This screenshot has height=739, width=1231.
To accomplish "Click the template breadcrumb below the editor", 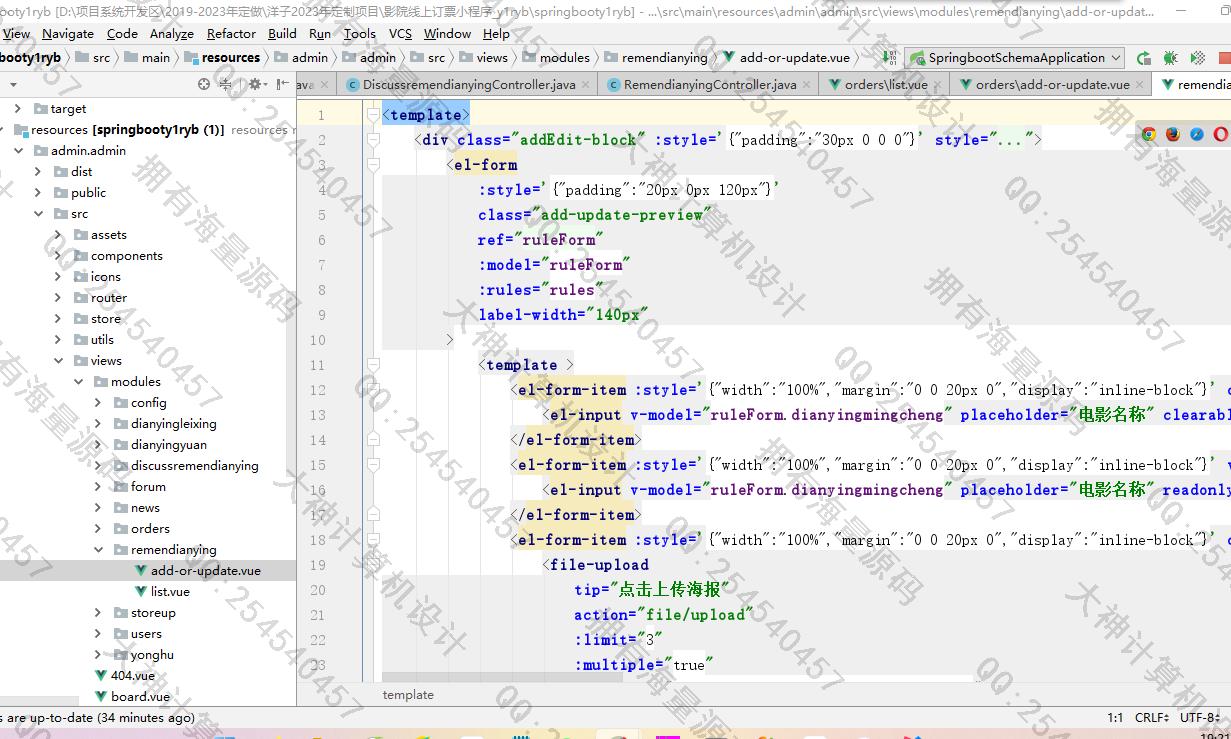I will [408, 695].
